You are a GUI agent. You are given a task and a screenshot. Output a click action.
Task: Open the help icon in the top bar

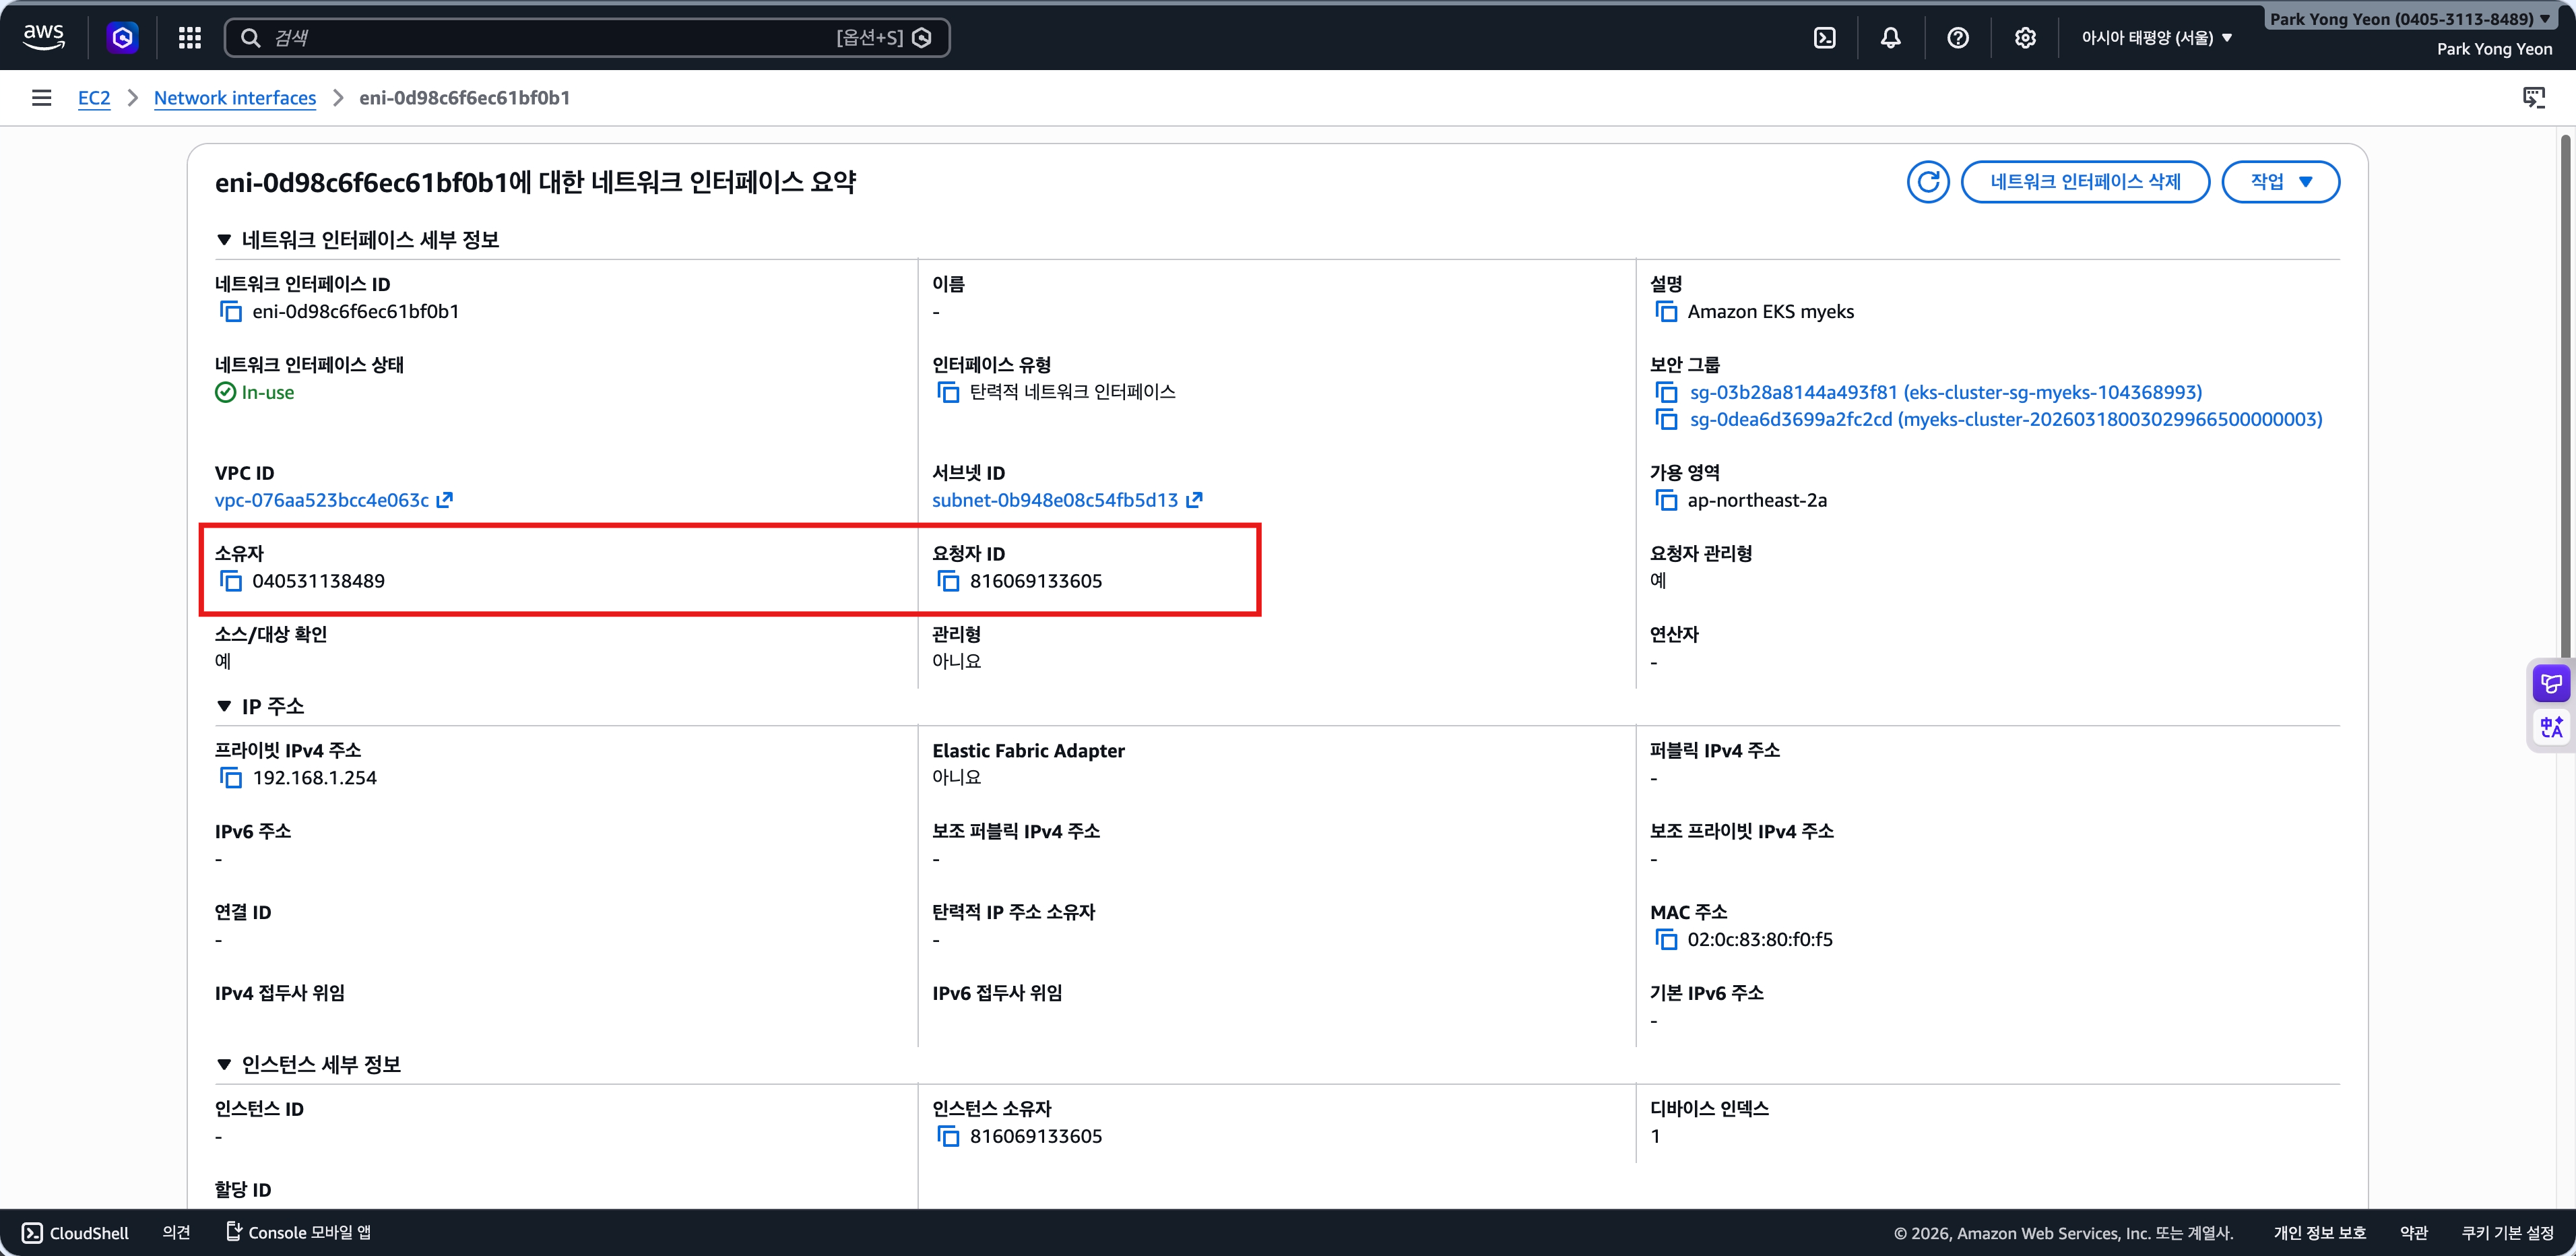(x=1958, y=37)
